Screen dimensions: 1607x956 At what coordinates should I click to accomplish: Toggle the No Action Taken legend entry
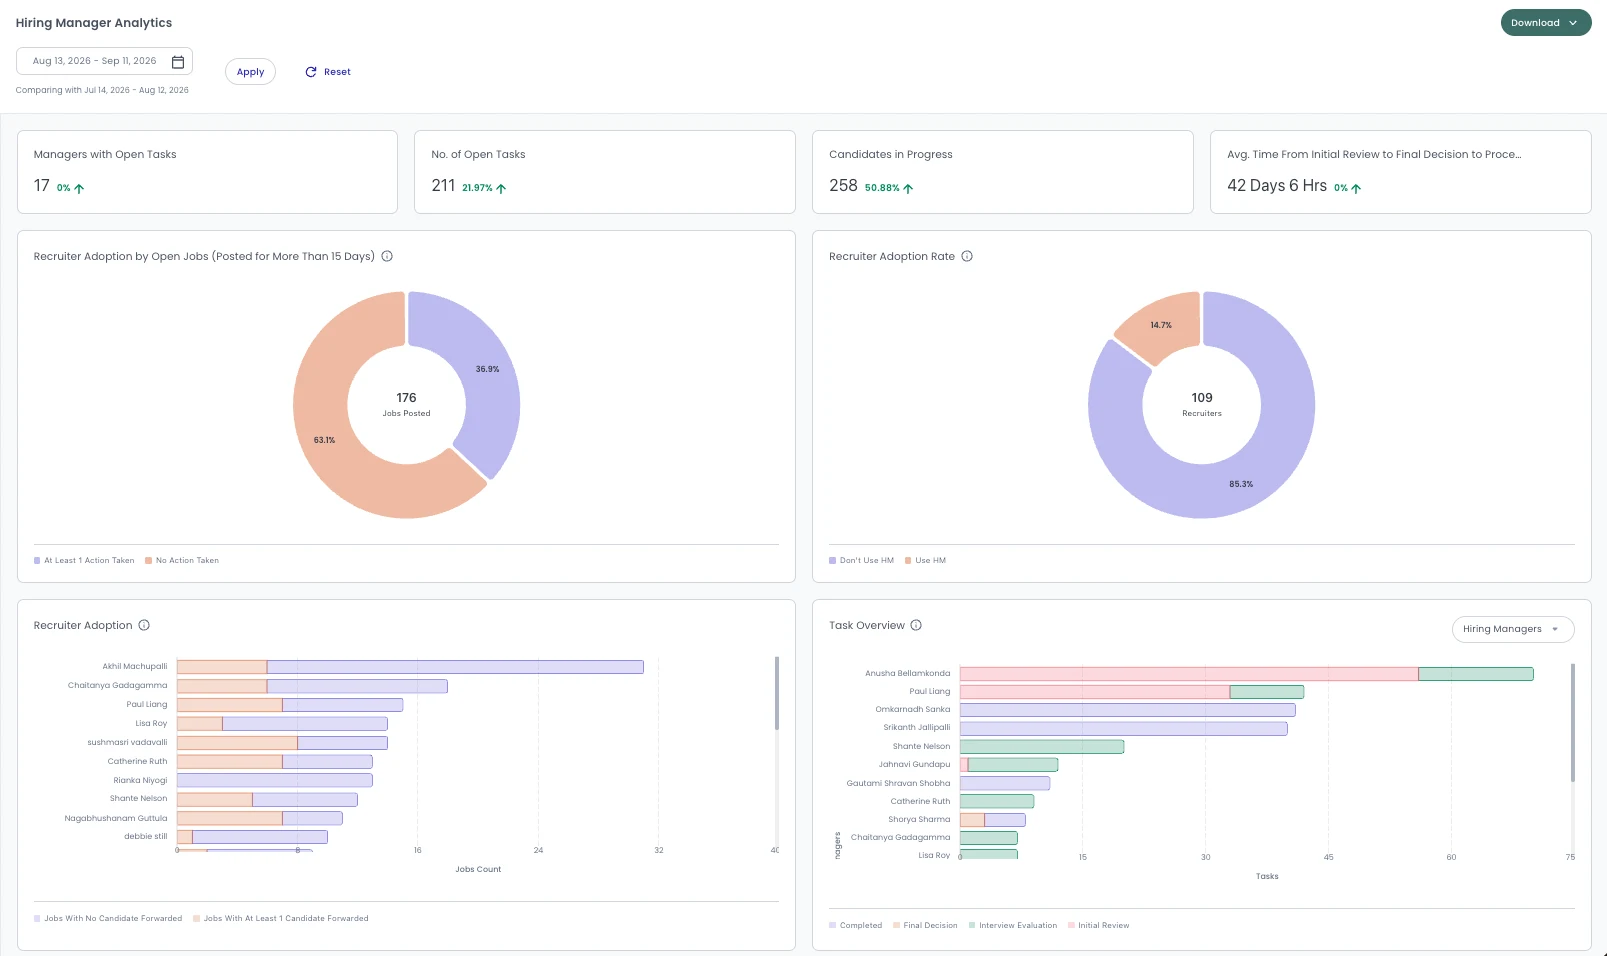click(182, 561)
